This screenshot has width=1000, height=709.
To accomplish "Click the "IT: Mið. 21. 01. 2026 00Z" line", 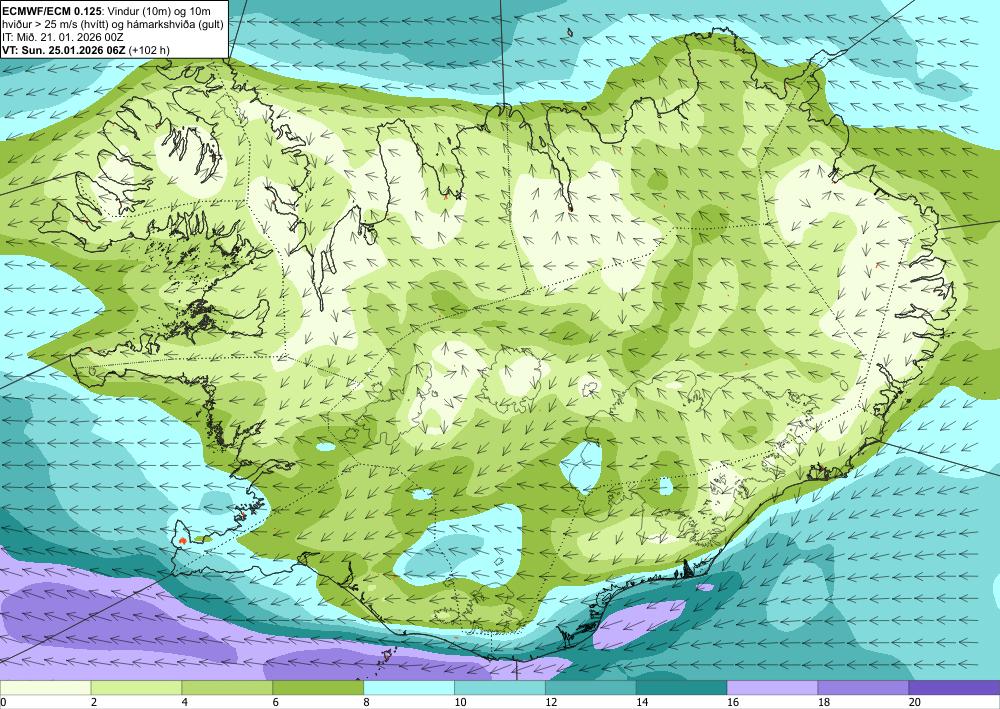I will pos(62,37).
